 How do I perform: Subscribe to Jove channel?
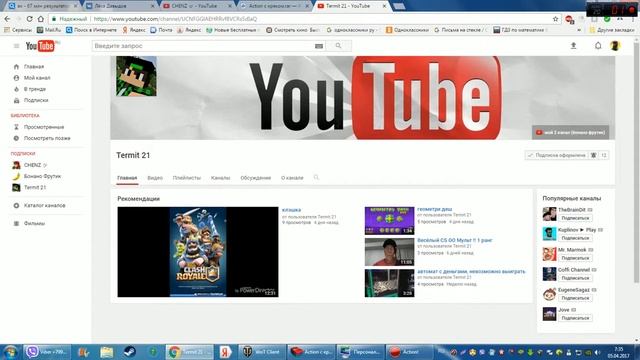[x=575, y=318]
